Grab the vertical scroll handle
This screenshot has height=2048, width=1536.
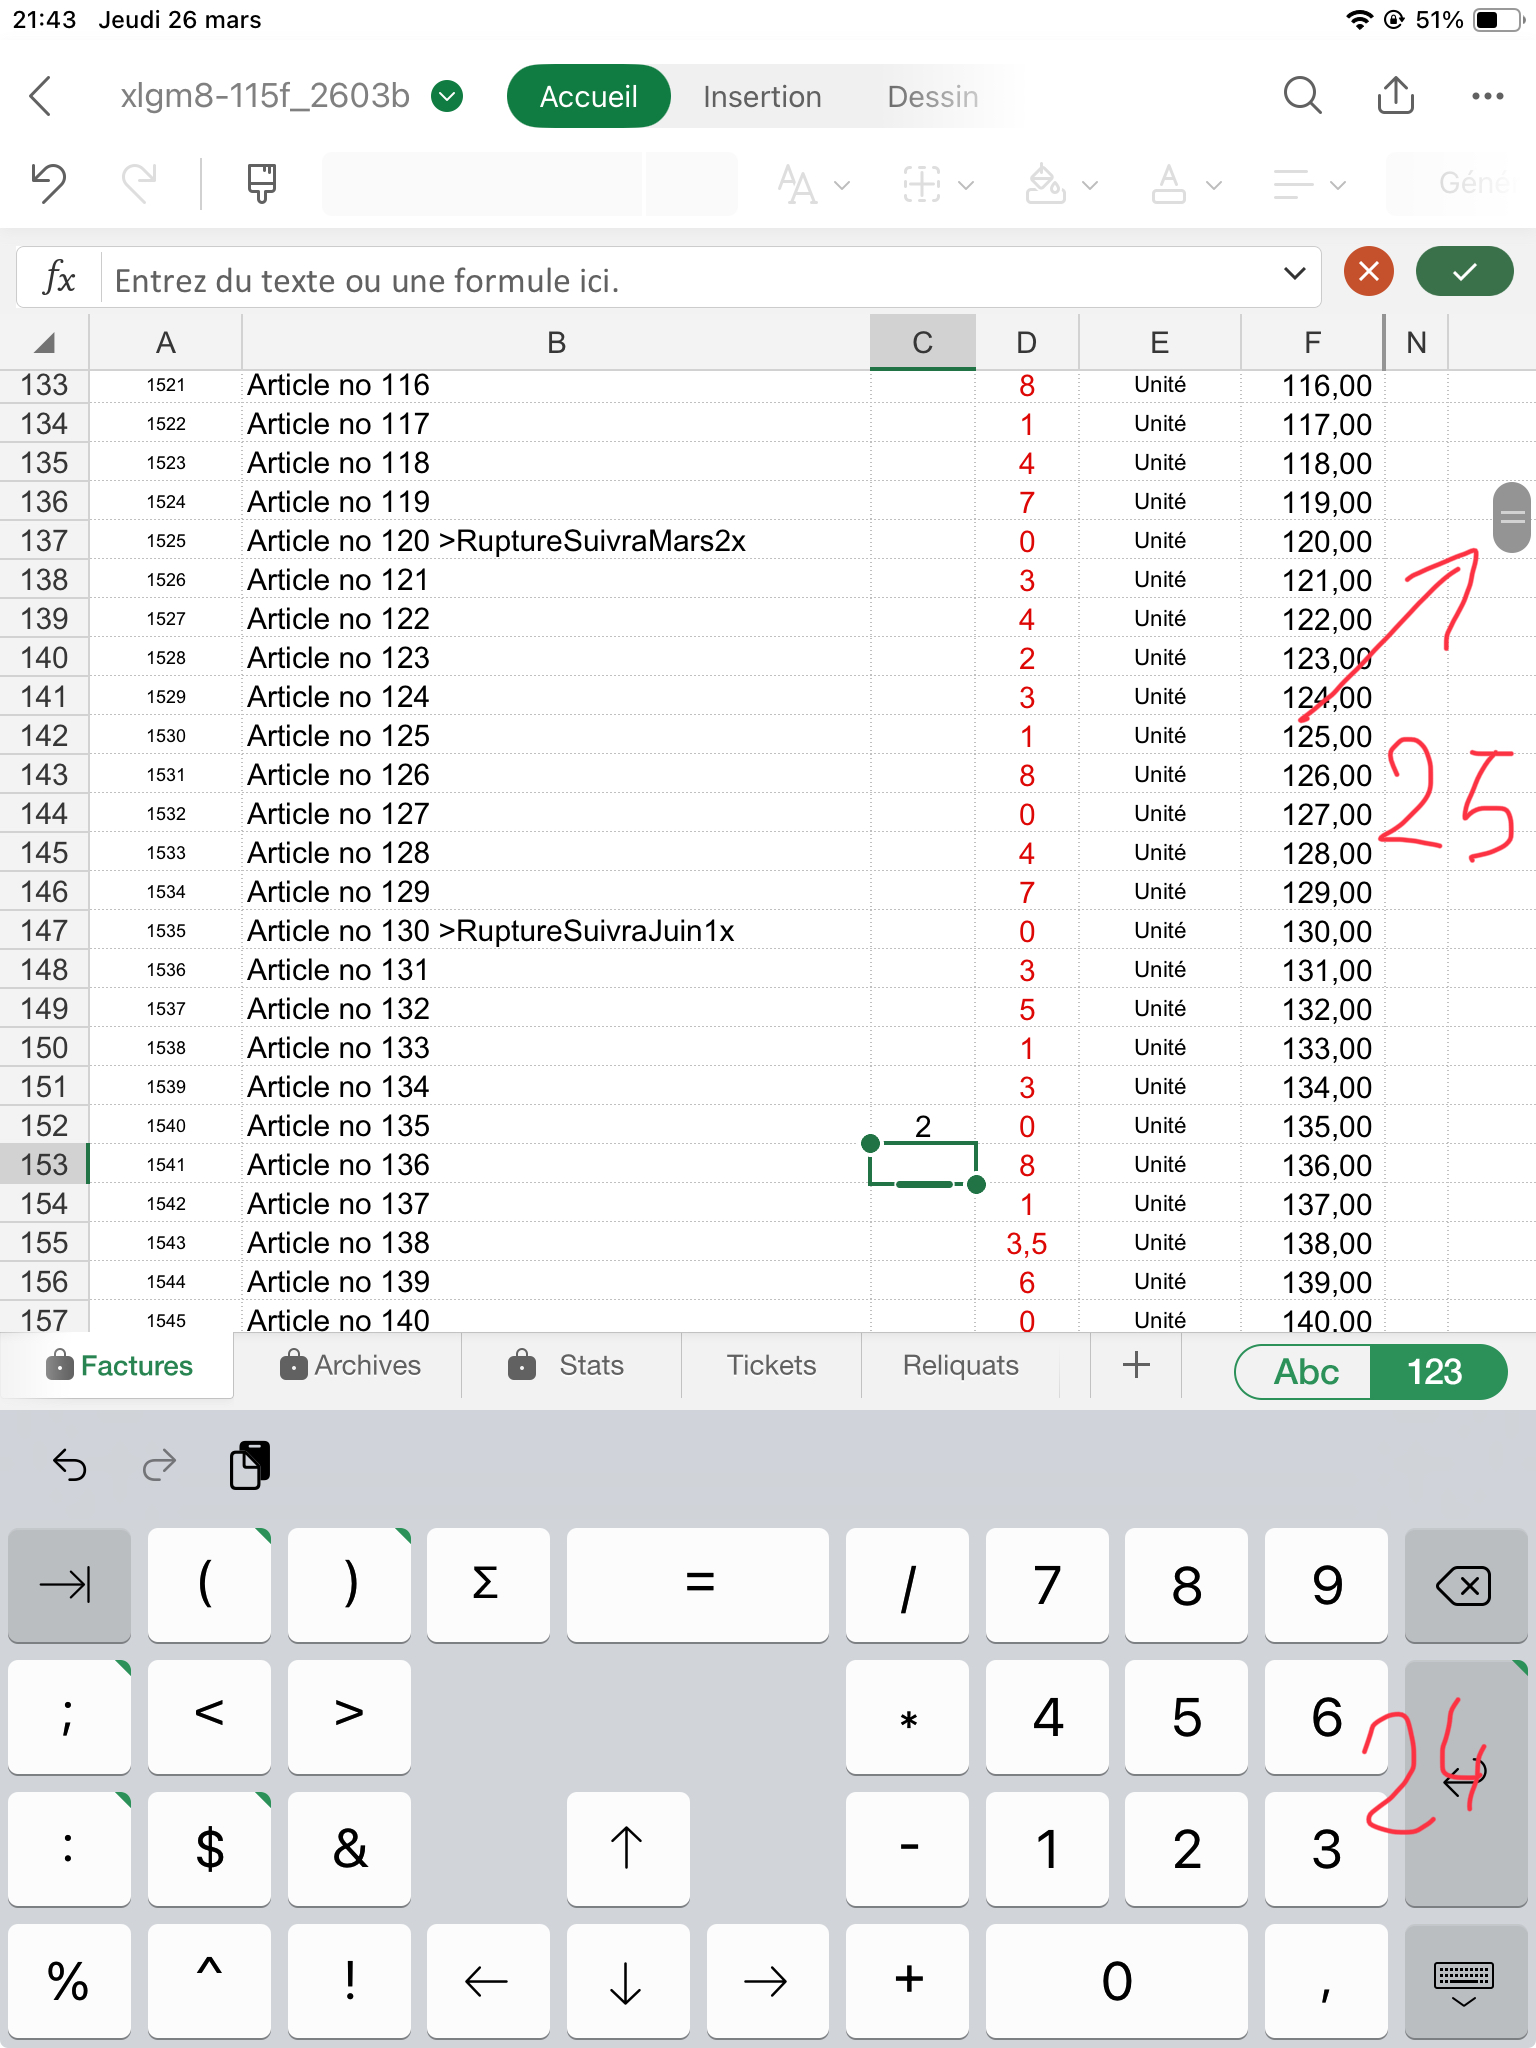pos(1511,517)
